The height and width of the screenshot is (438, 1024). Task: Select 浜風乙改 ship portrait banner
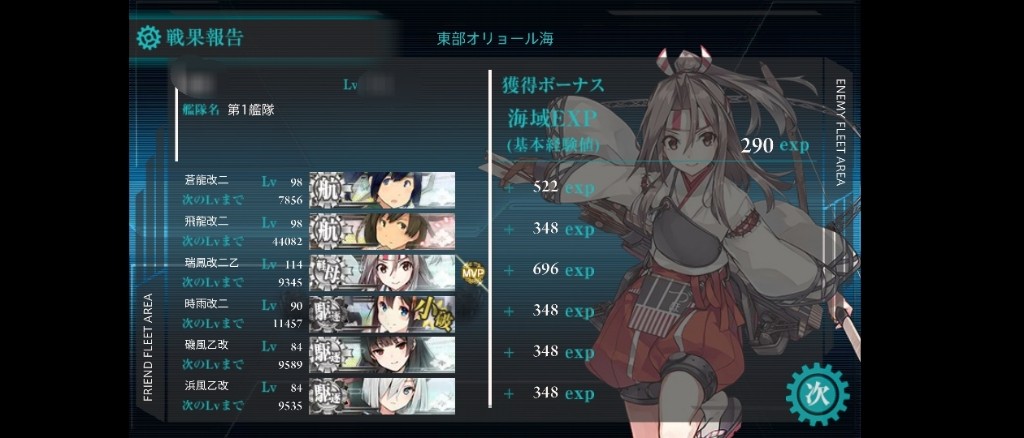coord(382,396)
